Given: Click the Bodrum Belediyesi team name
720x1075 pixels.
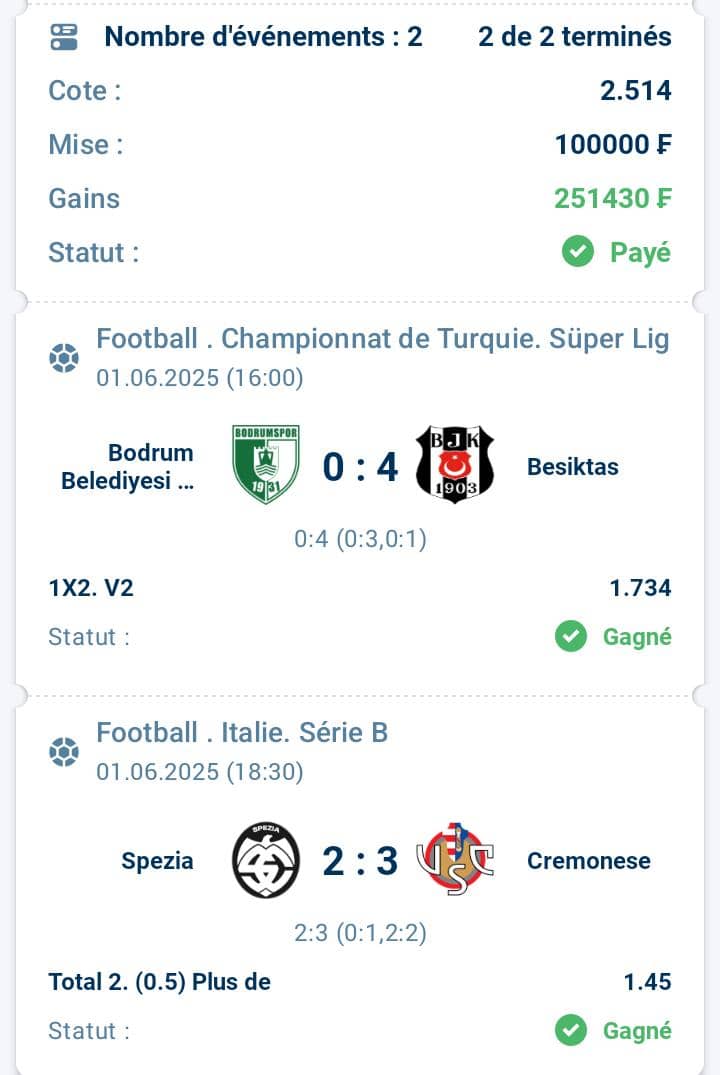Looking at the screenshot, I should [x=128, y=467].
